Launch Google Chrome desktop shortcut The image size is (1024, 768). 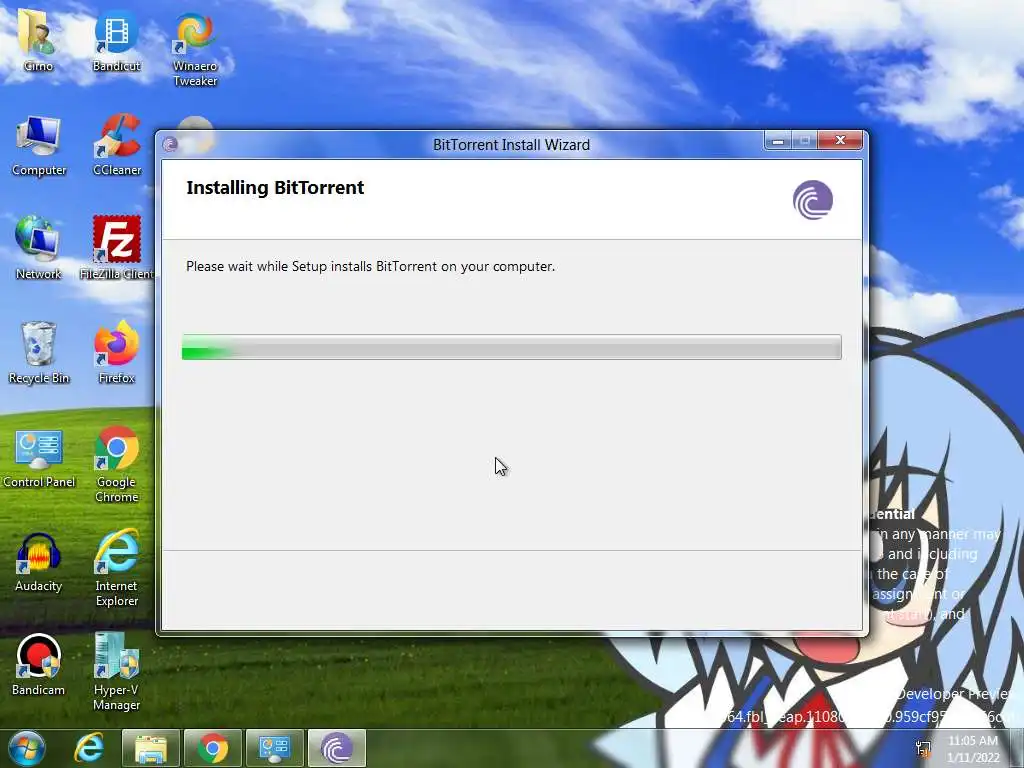(x=116, y=465)
